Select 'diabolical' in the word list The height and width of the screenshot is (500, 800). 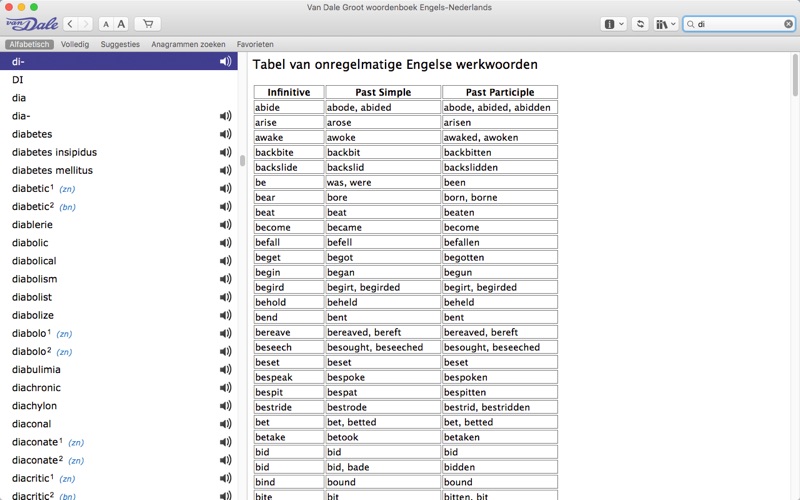click(x=118, y=261)
